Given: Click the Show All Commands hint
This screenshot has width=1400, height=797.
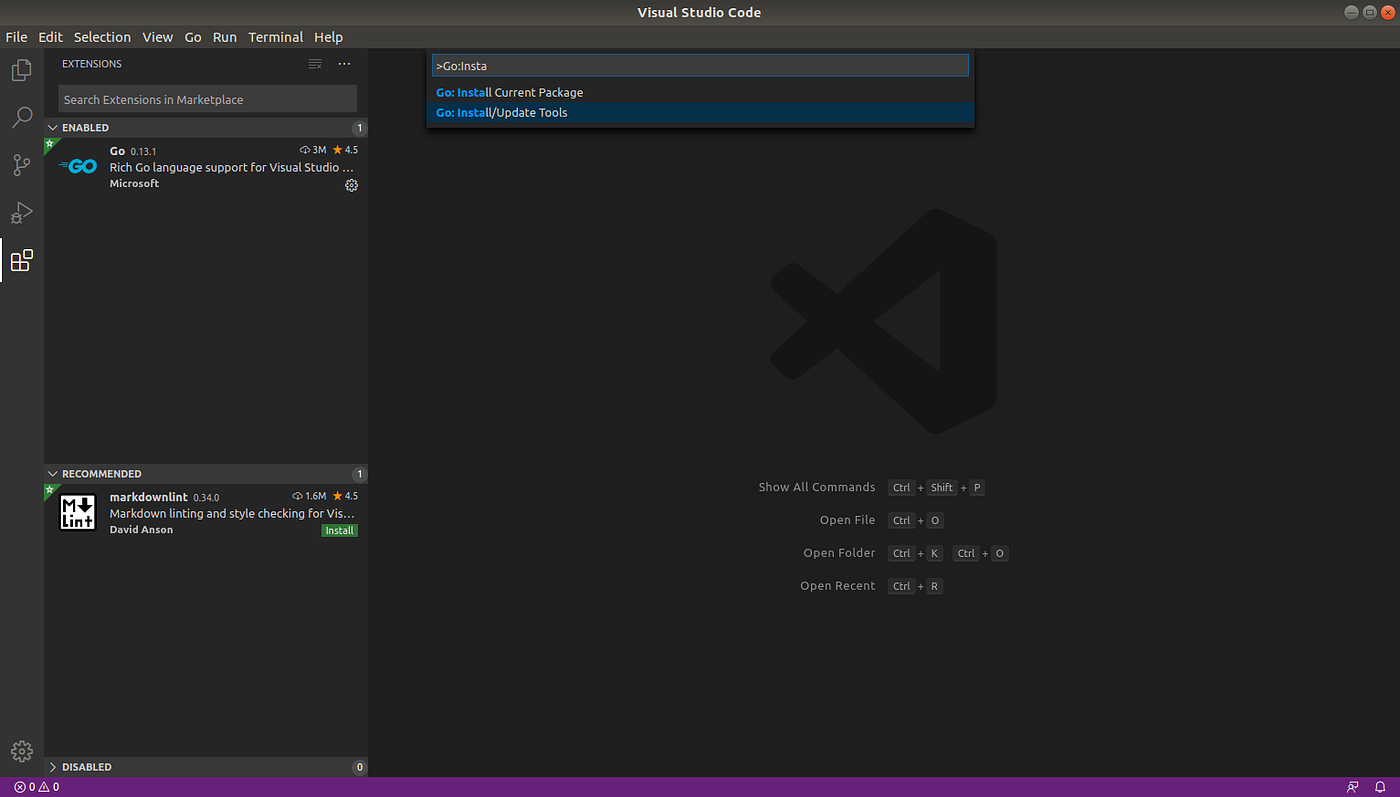Looking at the screenshot, I should click(816, 487).
